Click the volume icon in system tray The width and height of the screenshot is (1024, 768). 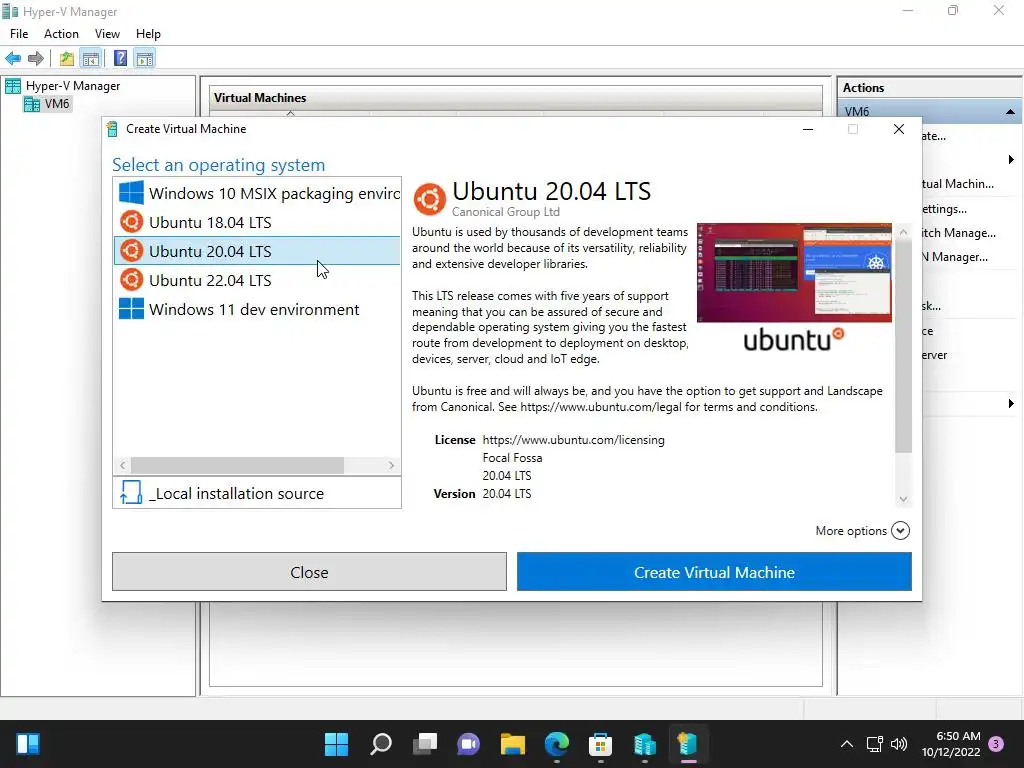899,744
